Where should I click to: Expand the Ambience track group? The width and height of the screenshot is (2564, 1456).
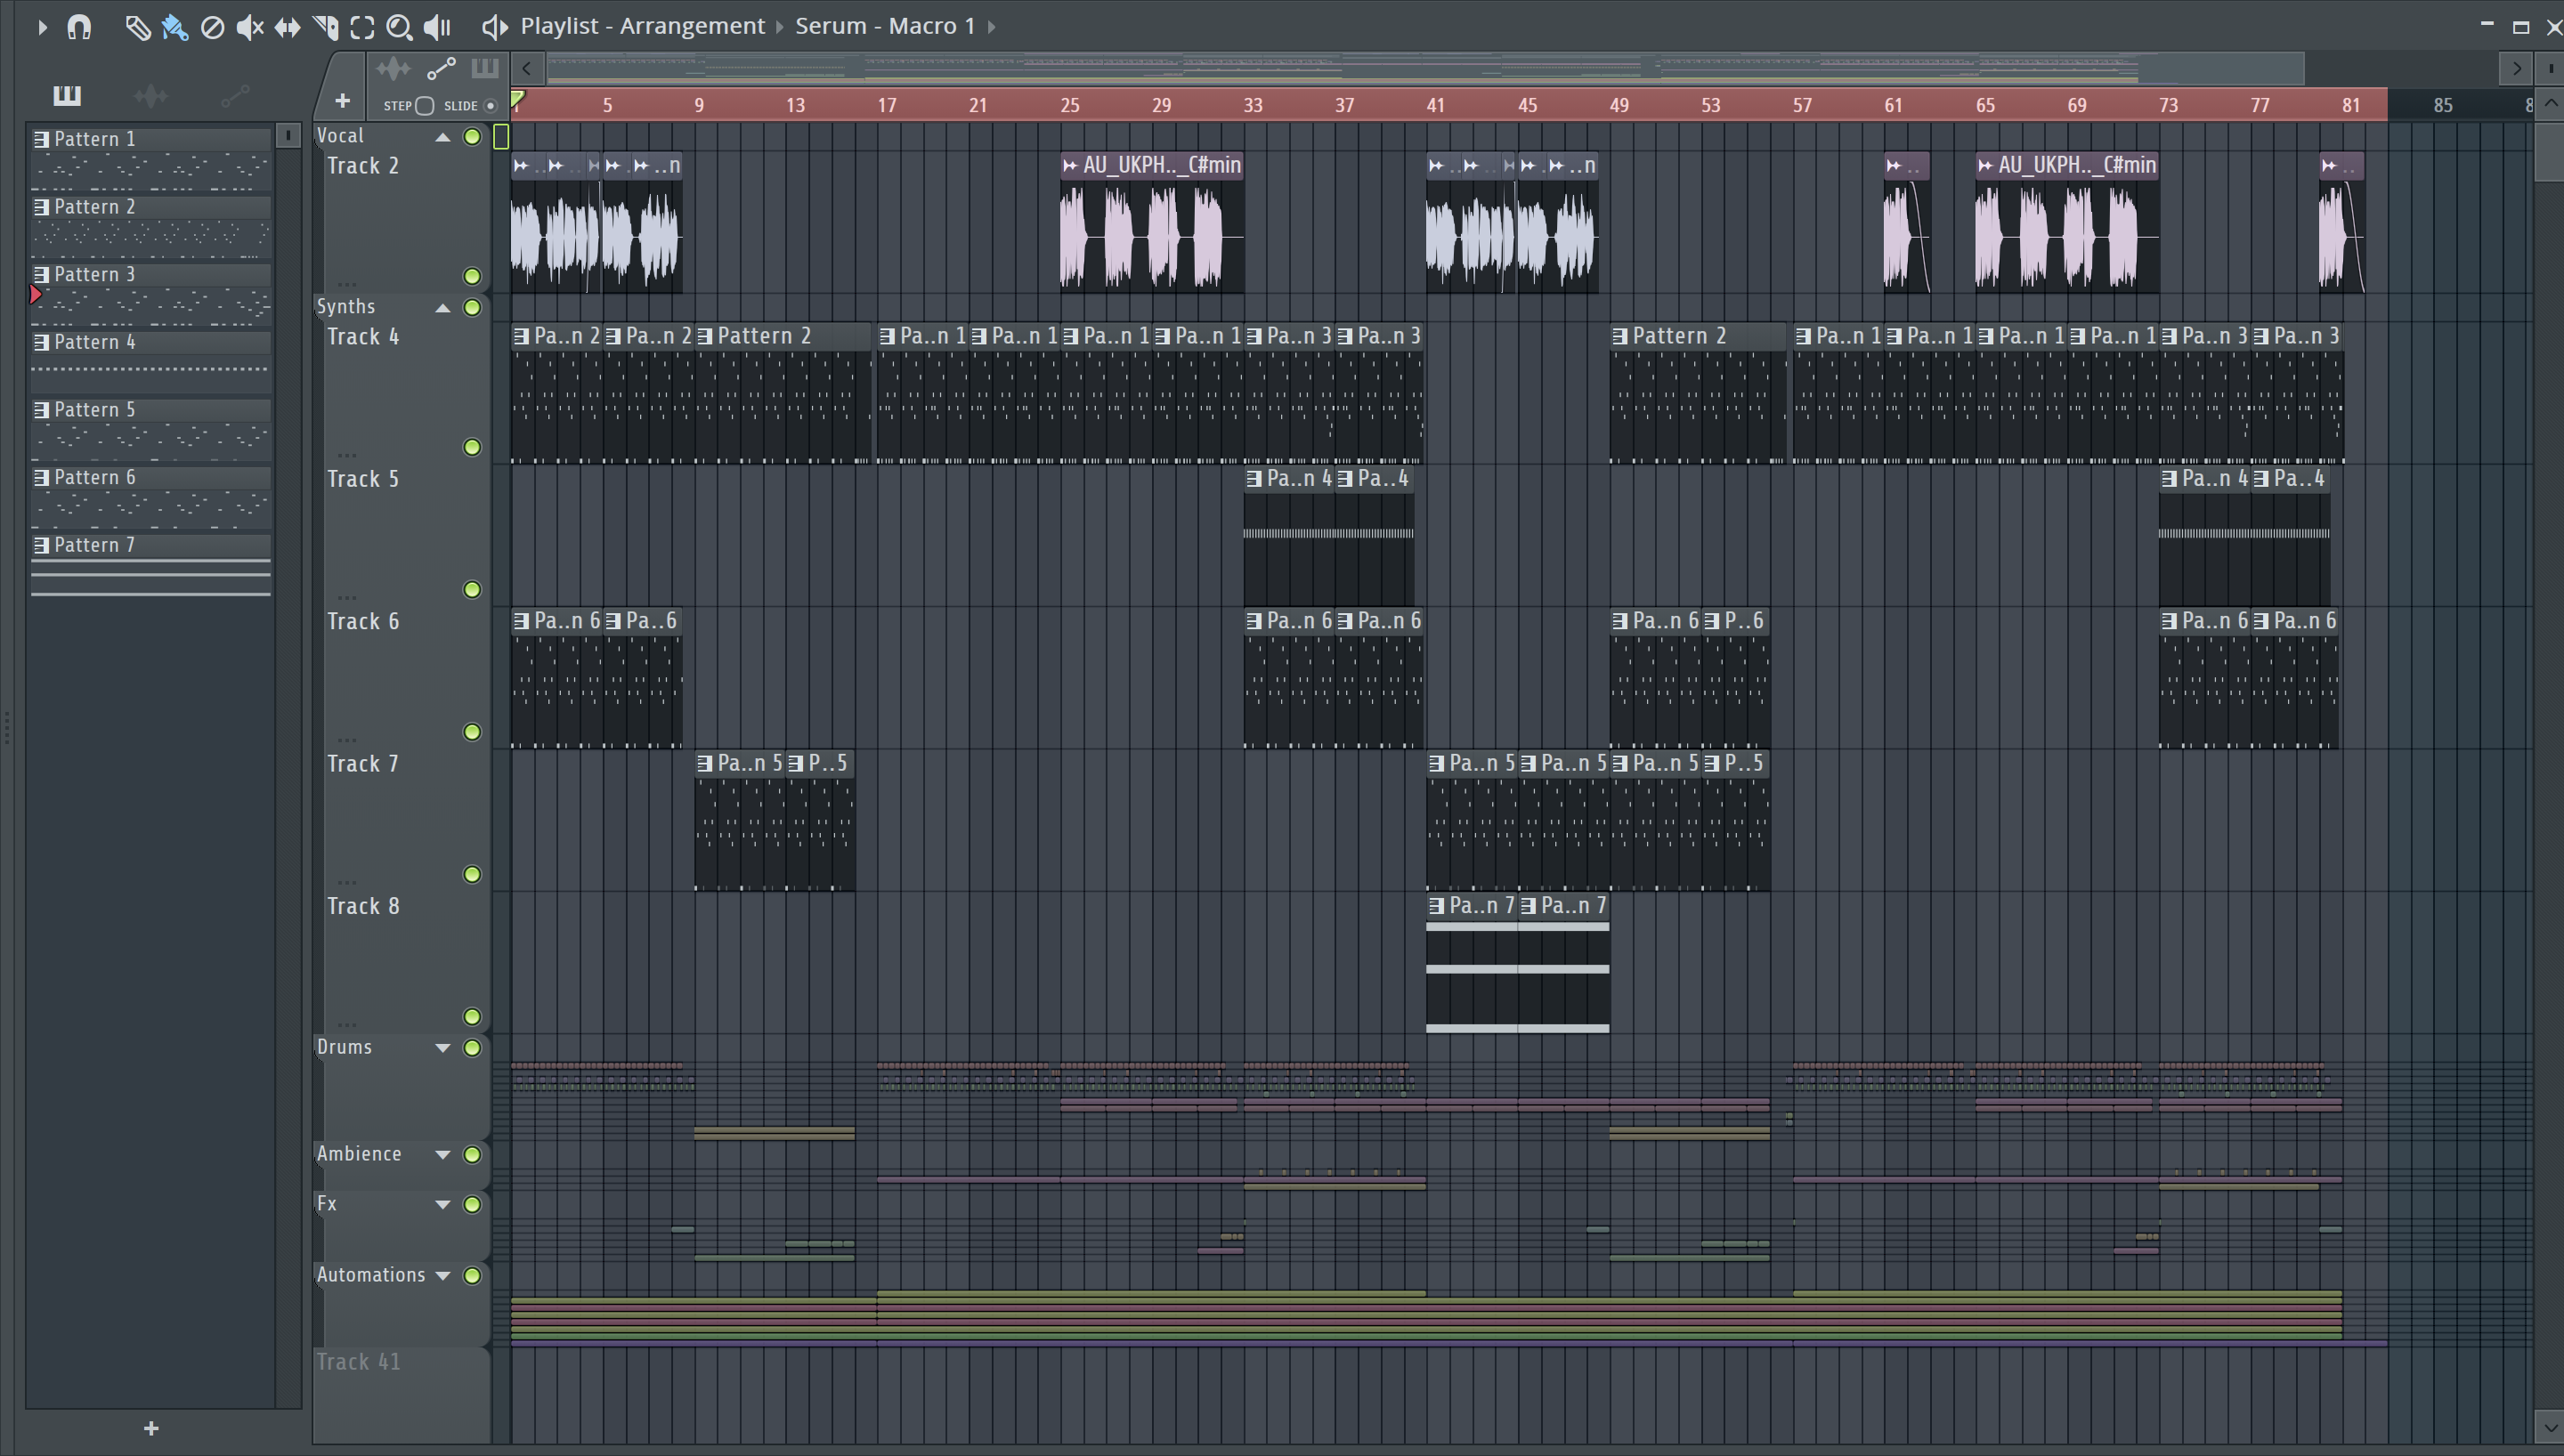[x=442, y=1155]
